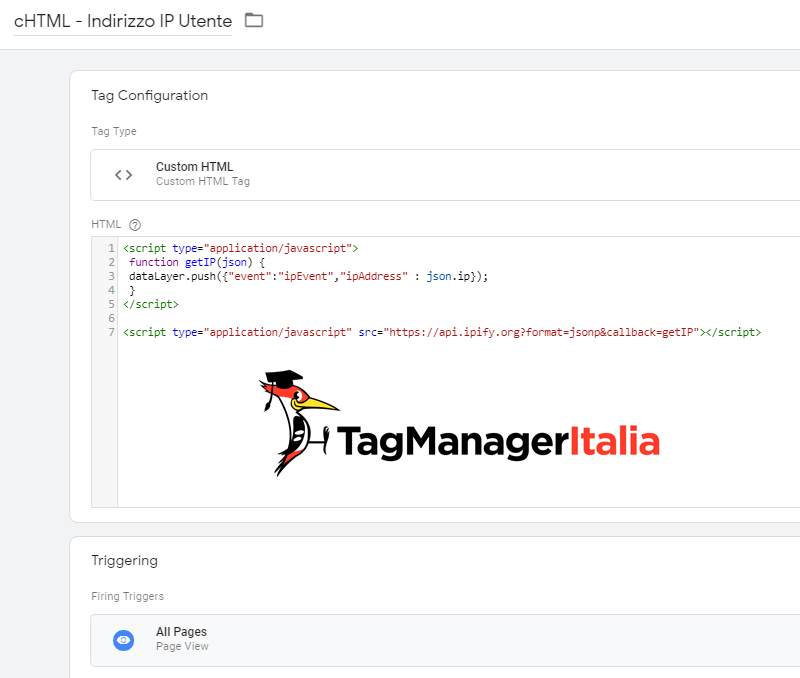This screenshot has width=800, height=678.
Task: Click the Tag Configuration heading
Action: (x=149, y=95)
